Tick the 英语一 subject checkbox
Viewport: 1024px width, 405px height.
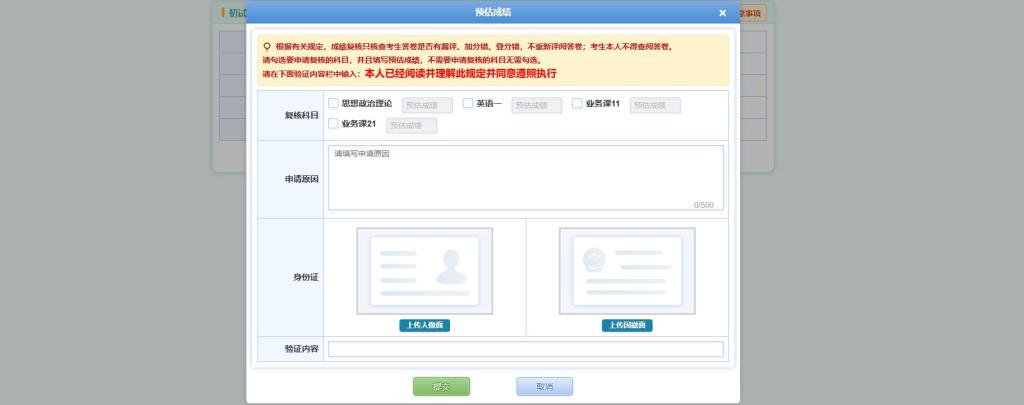tap(467, 103)
